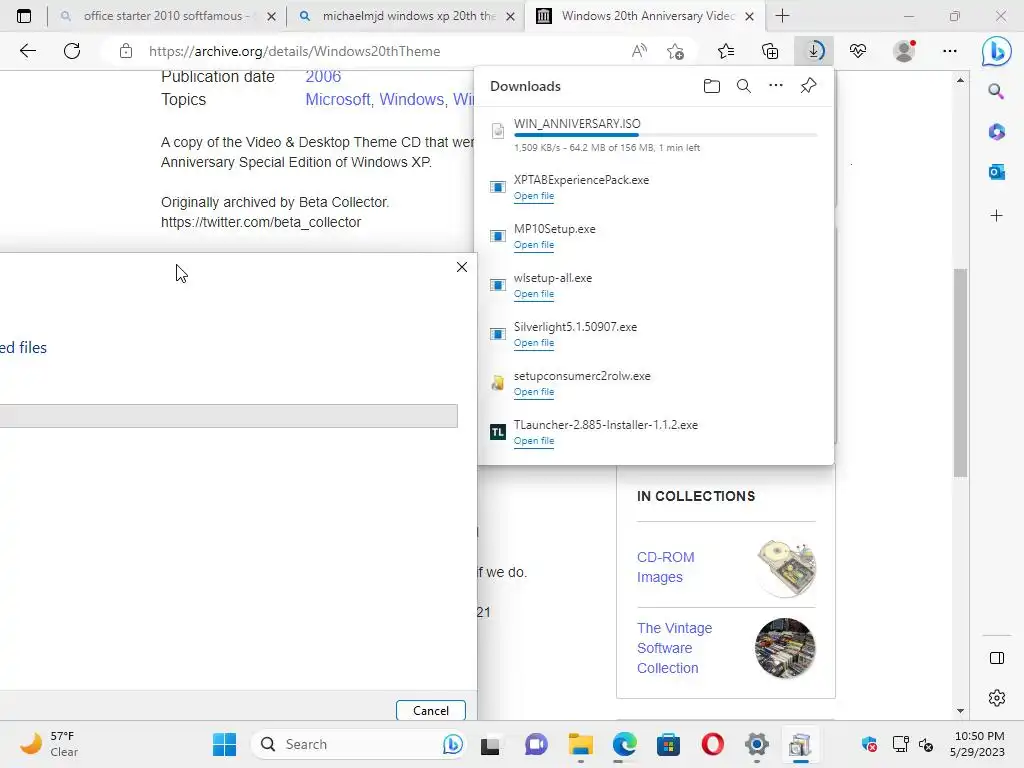
Task: Select the WIN_ANNIVERSARY.ISO download entry
Action: tap(656, 135)
